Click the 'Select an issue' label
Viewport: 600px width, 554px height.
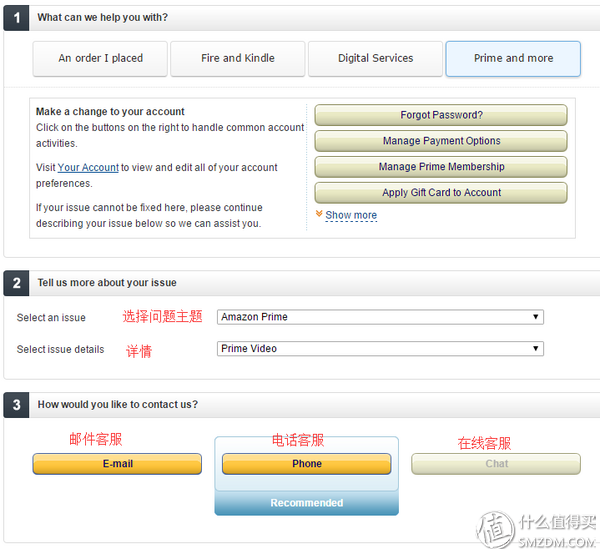(51, 318)
